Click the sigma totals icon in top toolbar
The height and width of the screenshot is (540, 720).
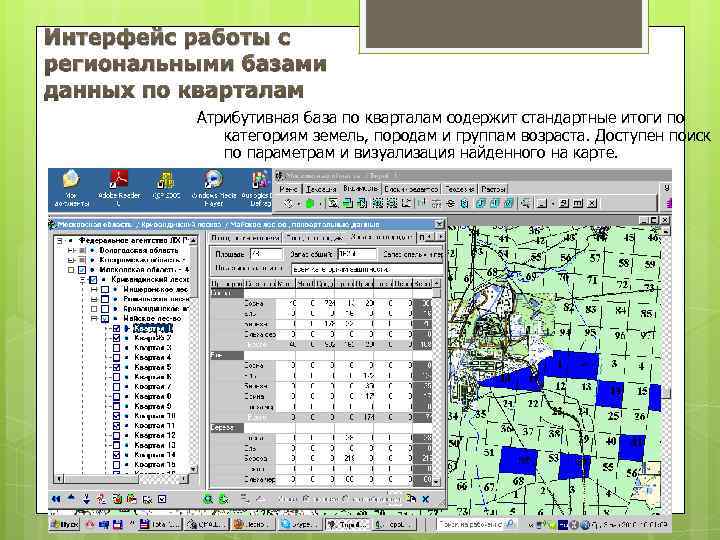coord(333,203)
